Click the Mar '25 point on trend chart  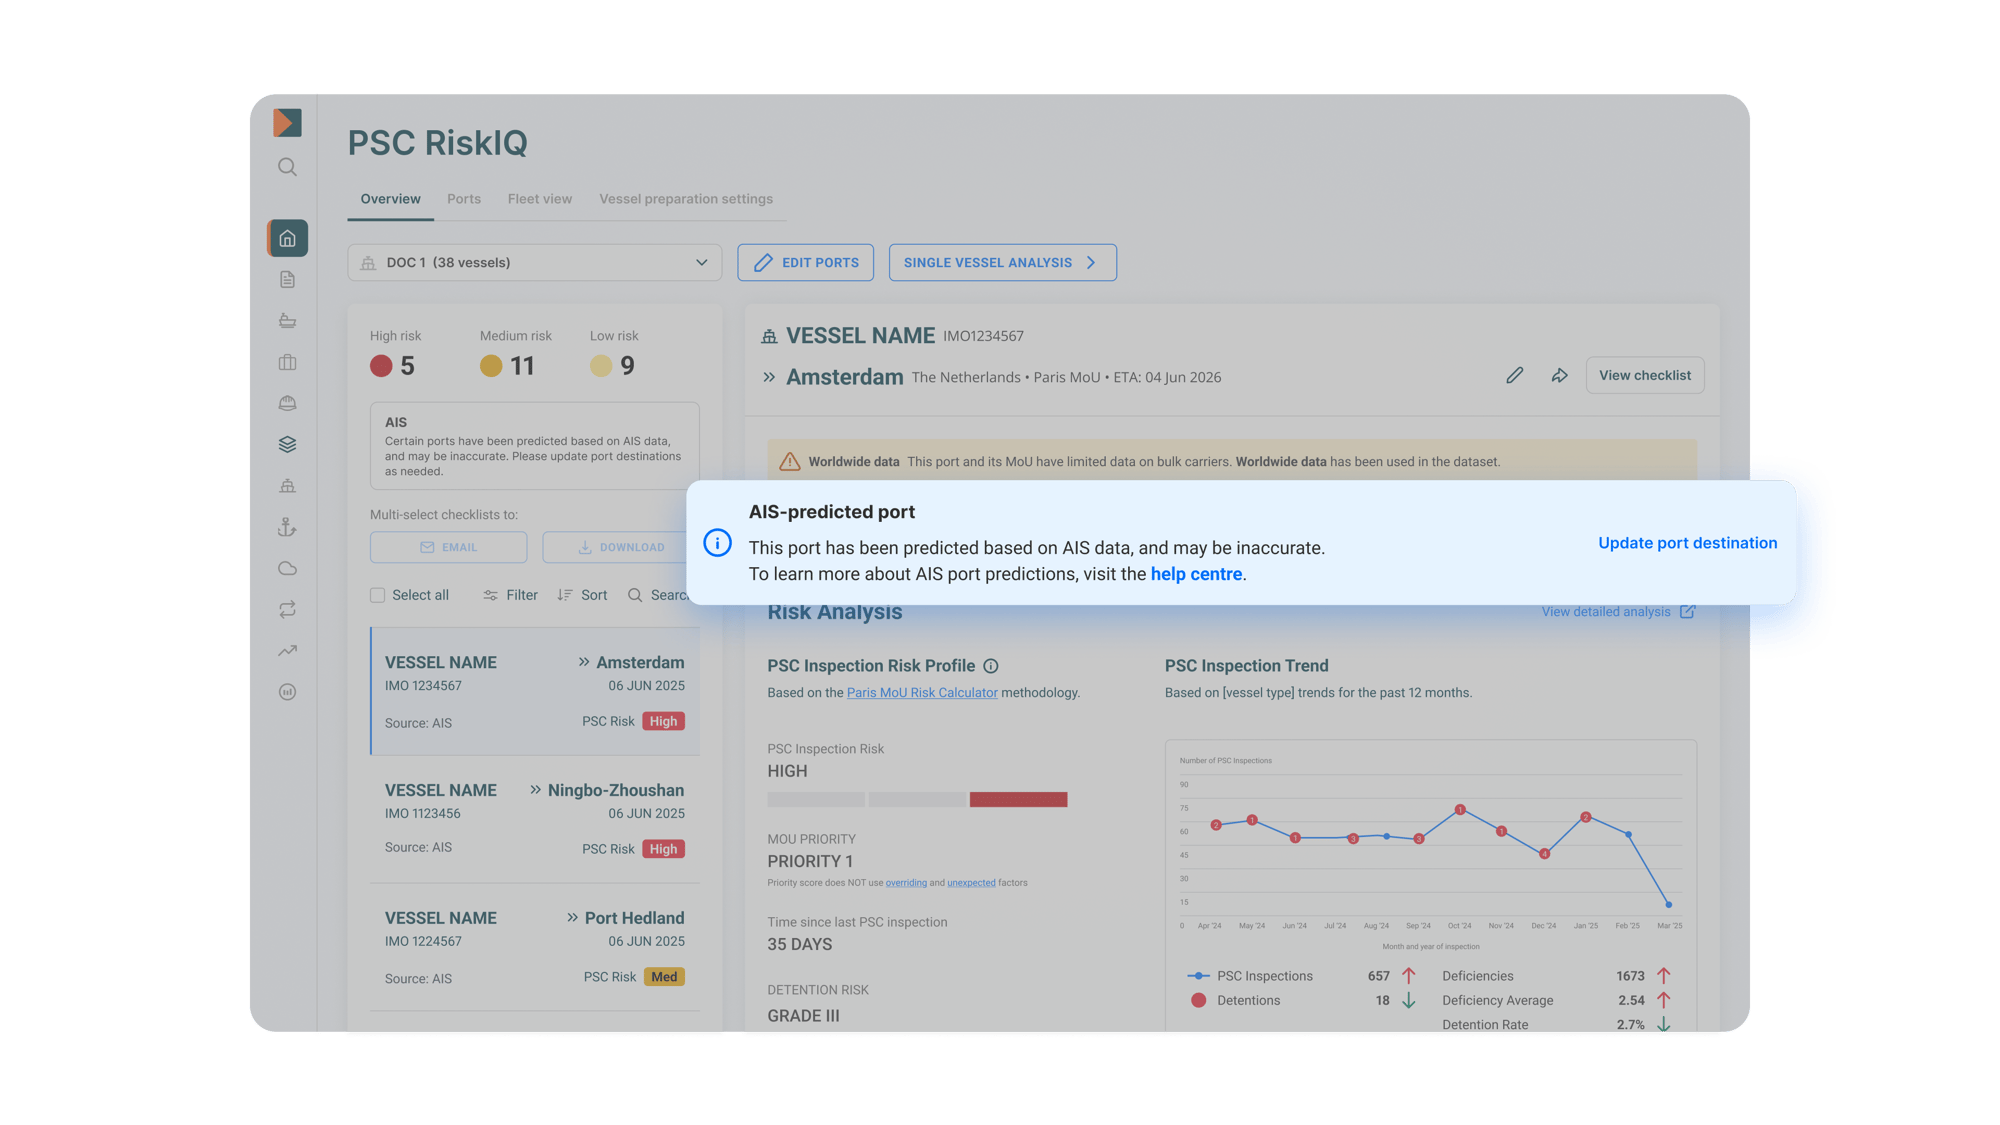pyautogui.click(x=1669, y=905)
